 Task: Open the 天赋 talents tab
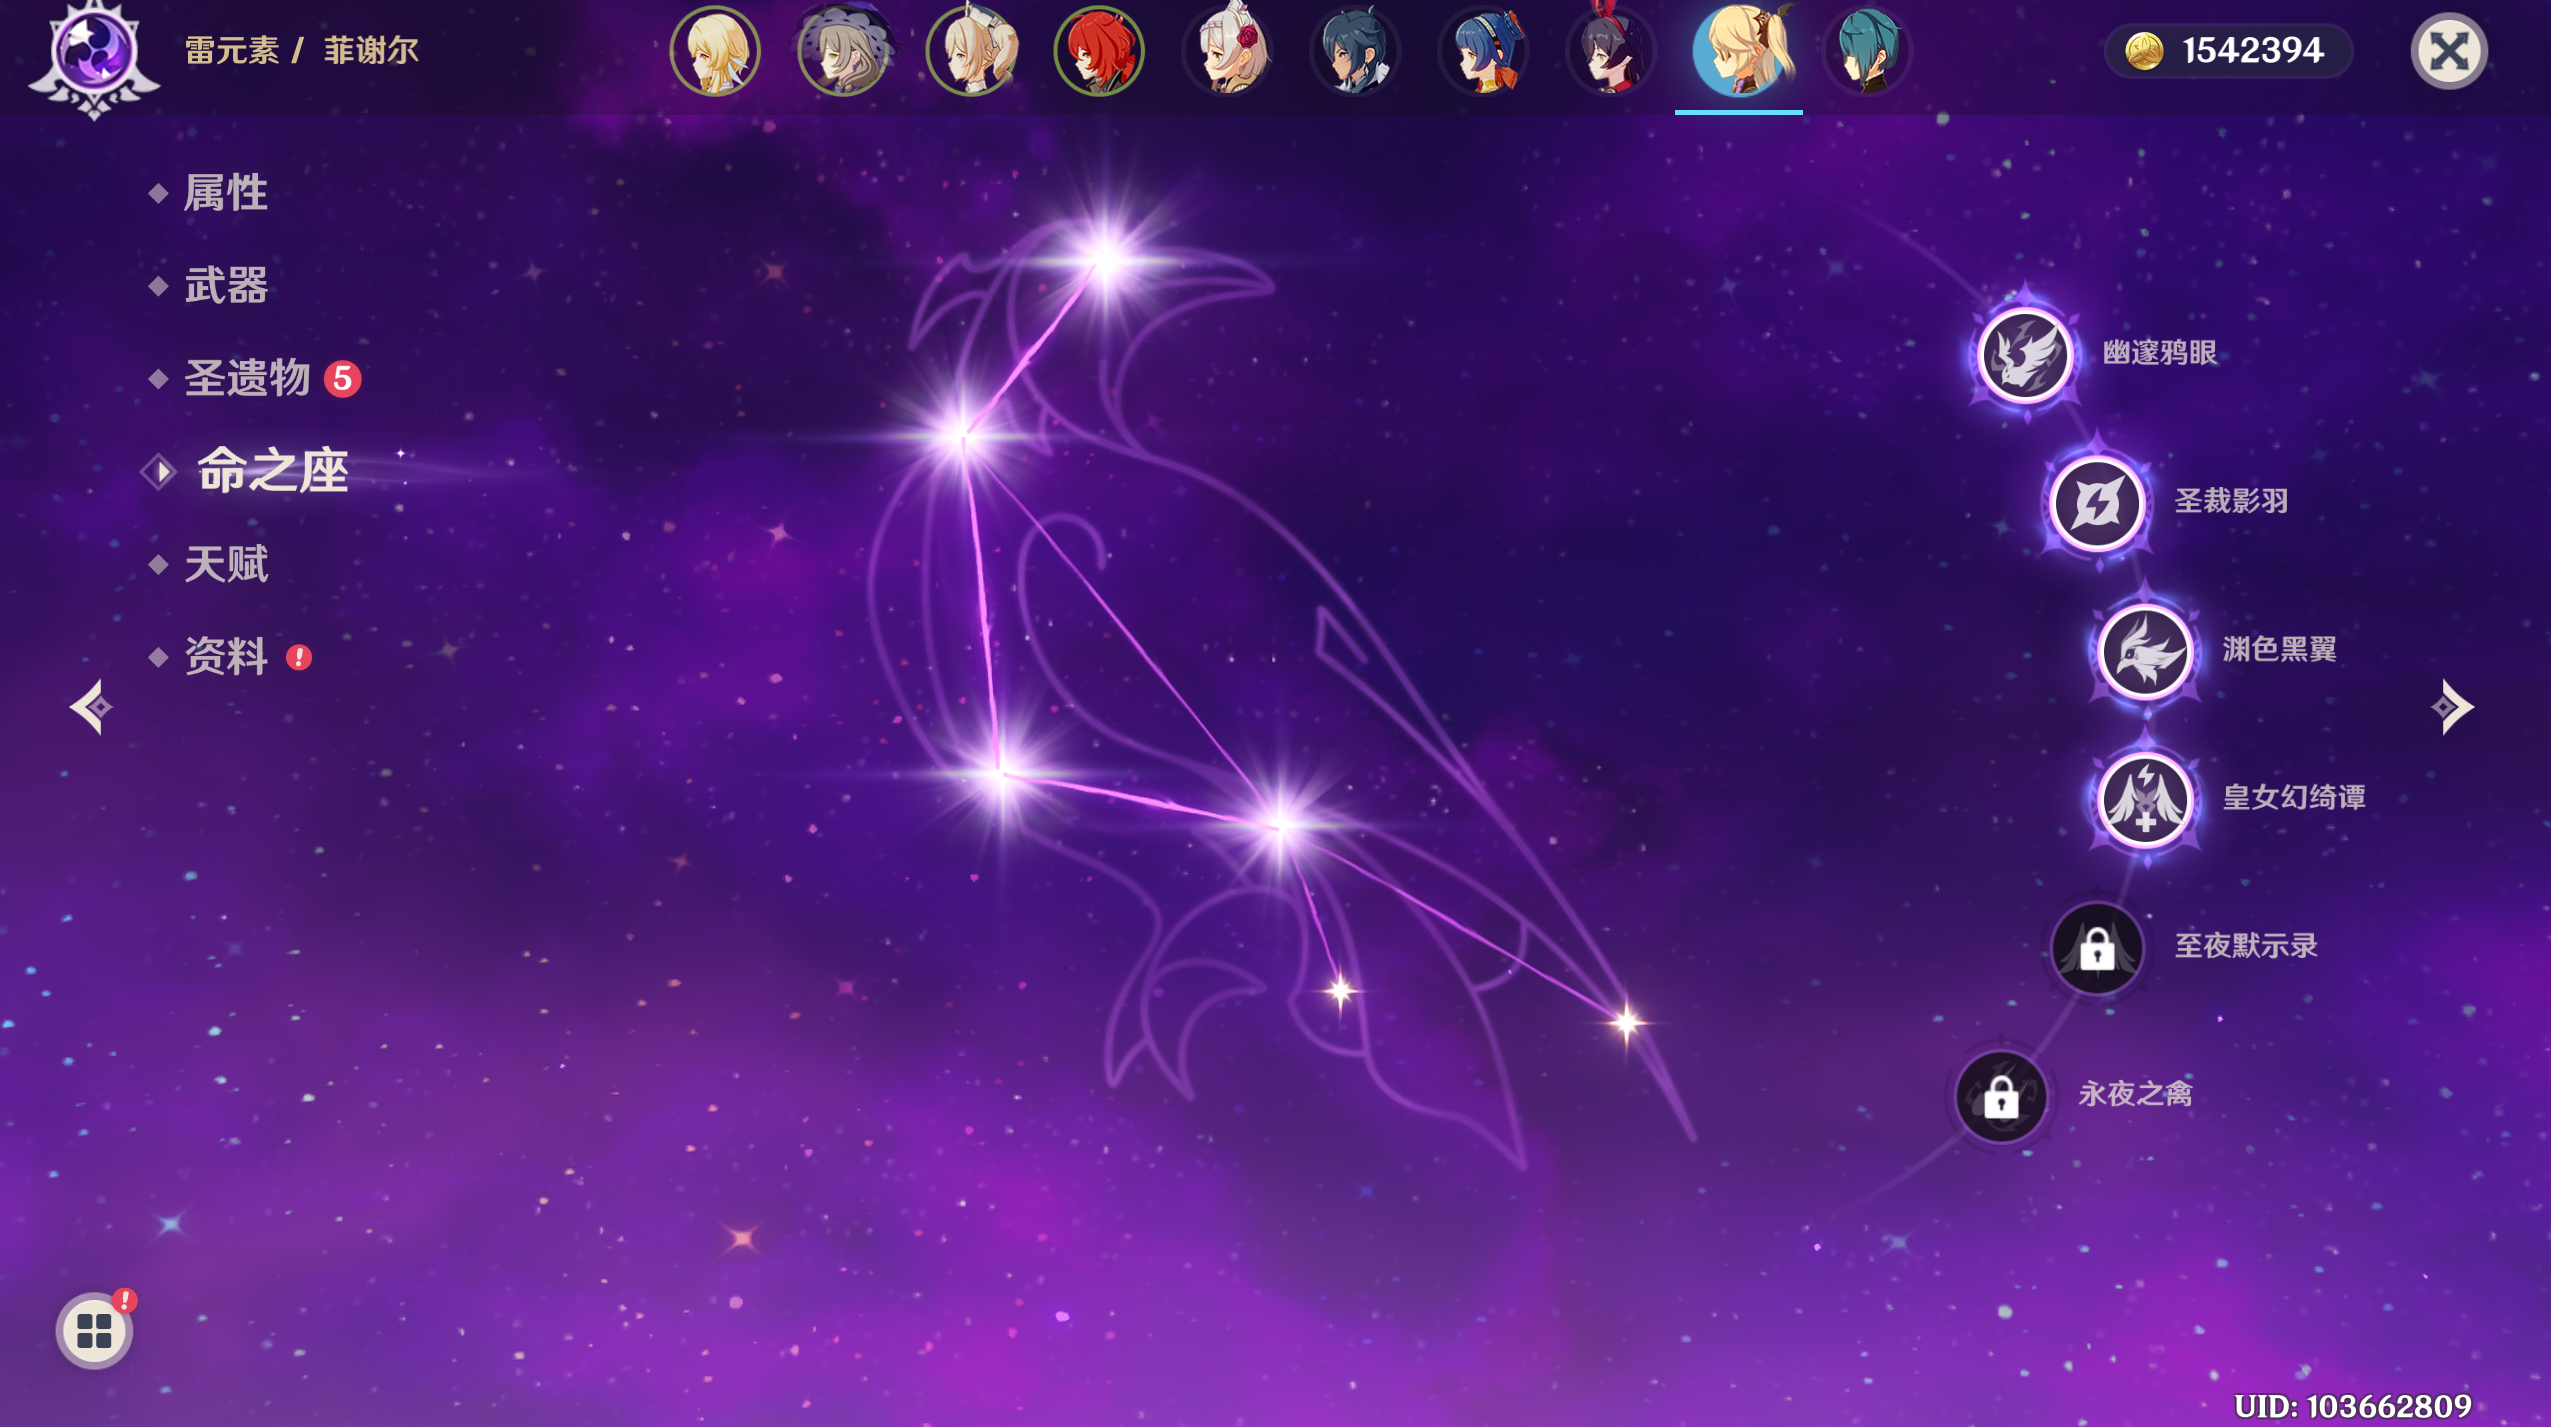pyautogui.click(x=226, y=565)
